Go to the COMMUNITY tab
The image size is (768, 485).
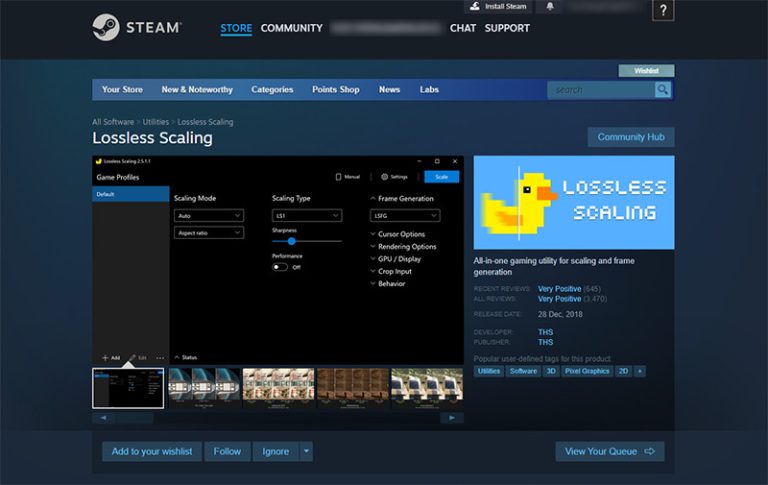click(x=291, y=28)
